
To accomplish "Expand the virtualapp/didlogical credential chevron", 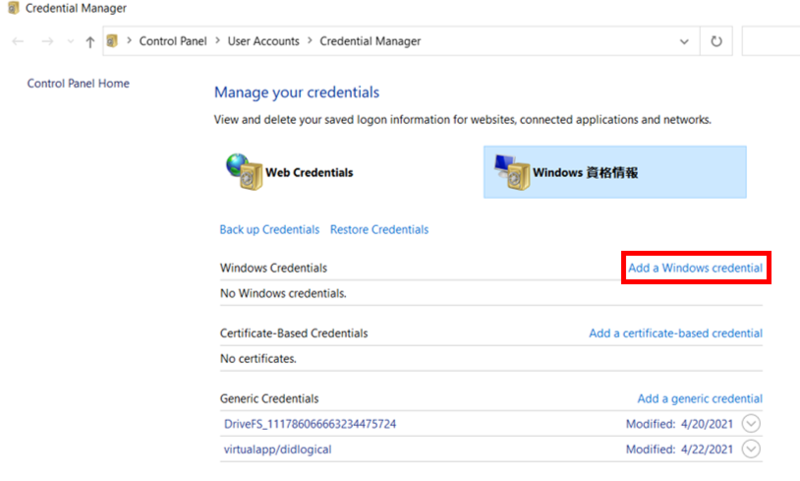I will pyautogui.click(x=751, y=449).
